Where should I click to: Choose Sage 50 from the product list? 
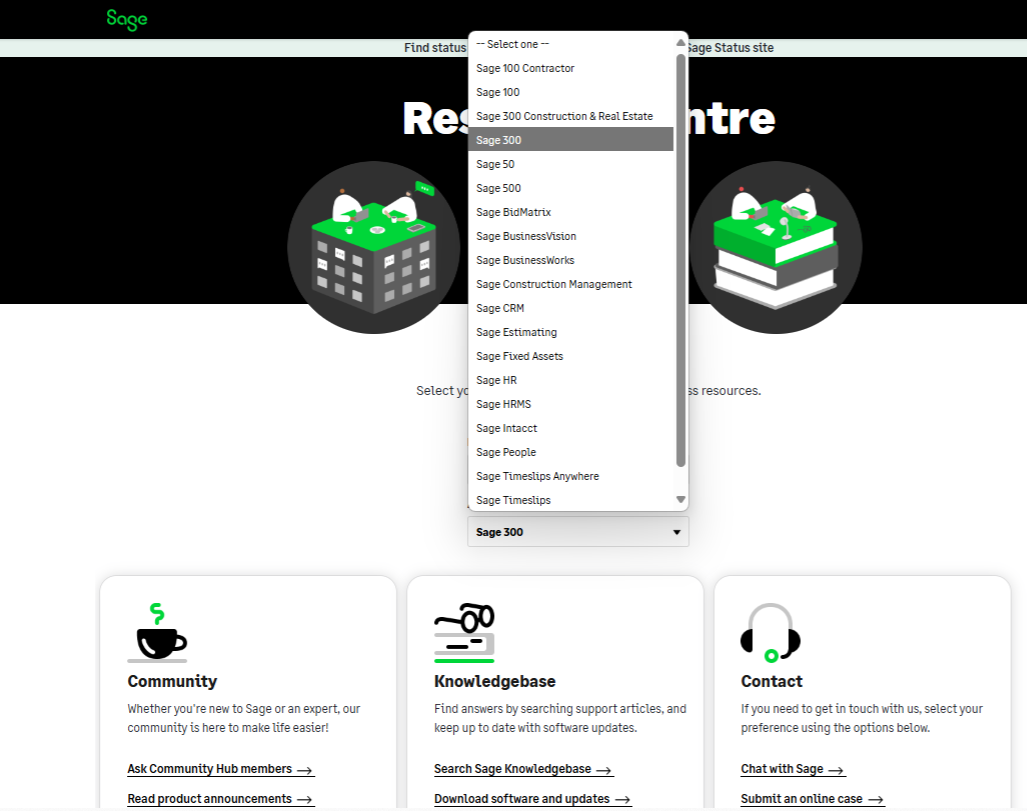[570, 164]
